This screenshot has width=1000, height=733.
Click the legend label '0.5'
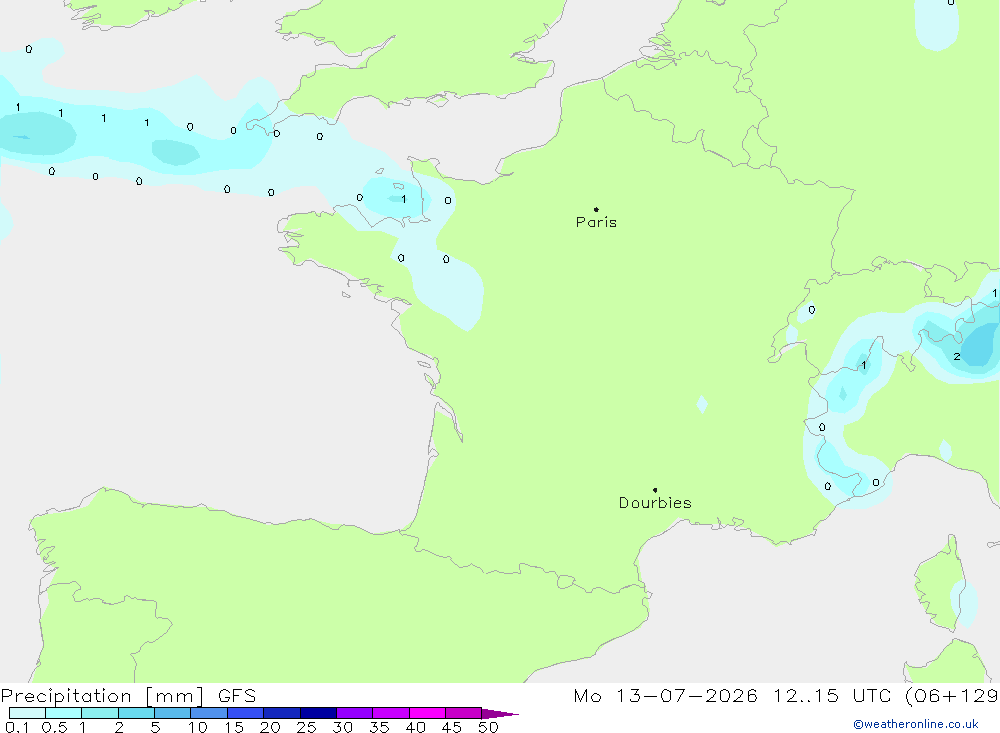click(54, 727)
